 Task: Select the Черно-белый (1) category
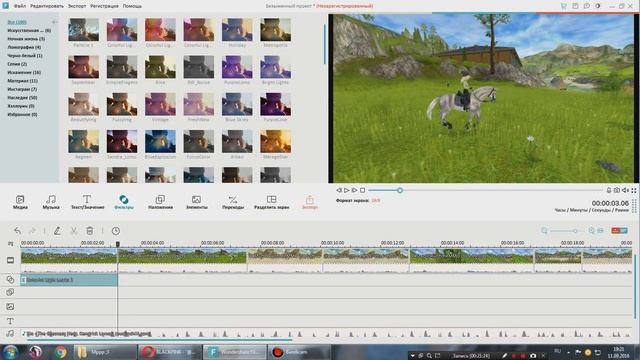[x=25, y=56]
